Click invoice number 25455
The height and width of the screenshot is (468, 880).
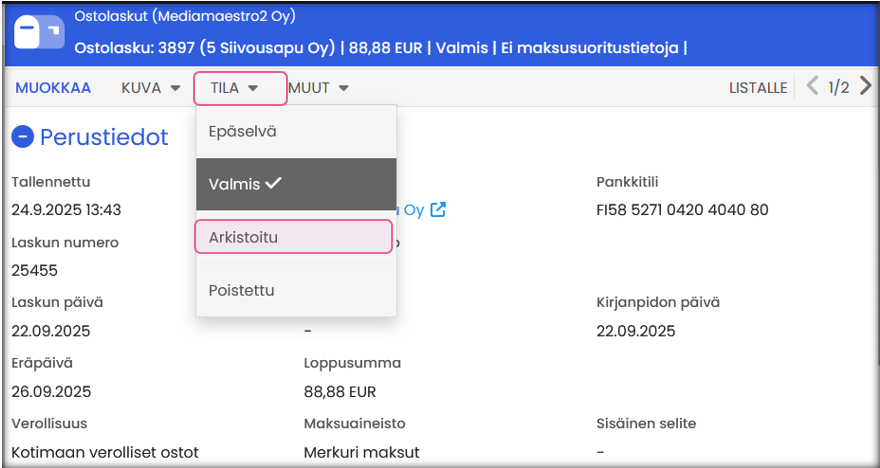coord(34,270)
